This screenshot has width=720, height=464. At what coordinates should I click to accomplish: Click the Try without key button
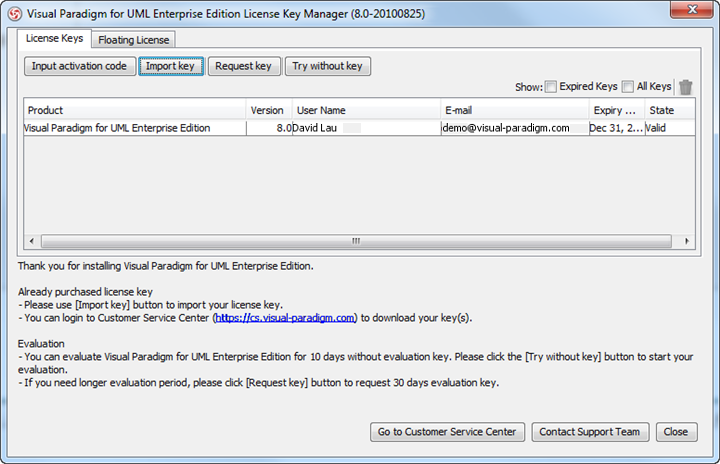pos(327,66)
